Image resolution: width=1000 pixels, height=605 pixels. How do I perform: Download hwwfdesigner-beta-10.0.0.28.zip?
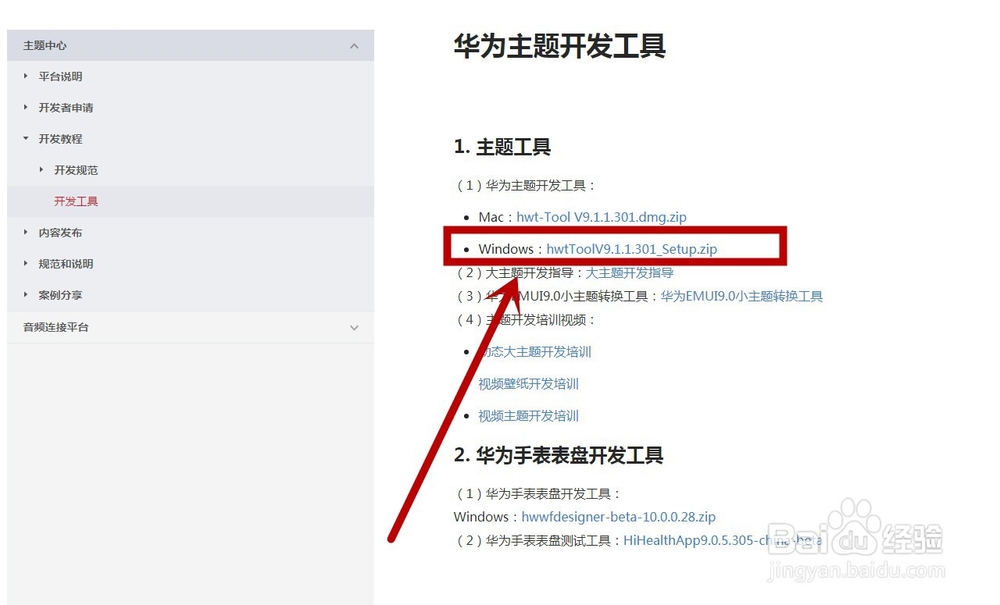(x=619, y=517)
